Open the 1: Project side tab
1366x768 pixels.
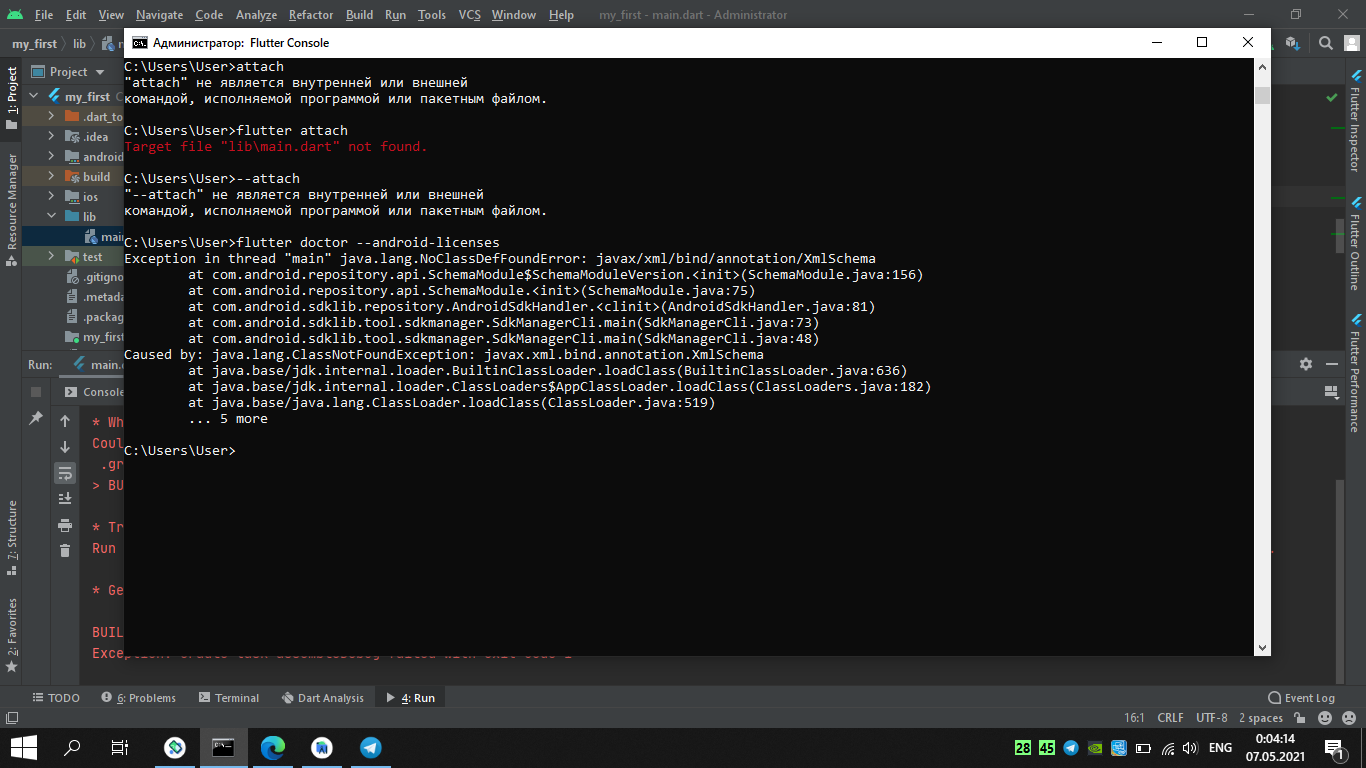pos(12,98)
